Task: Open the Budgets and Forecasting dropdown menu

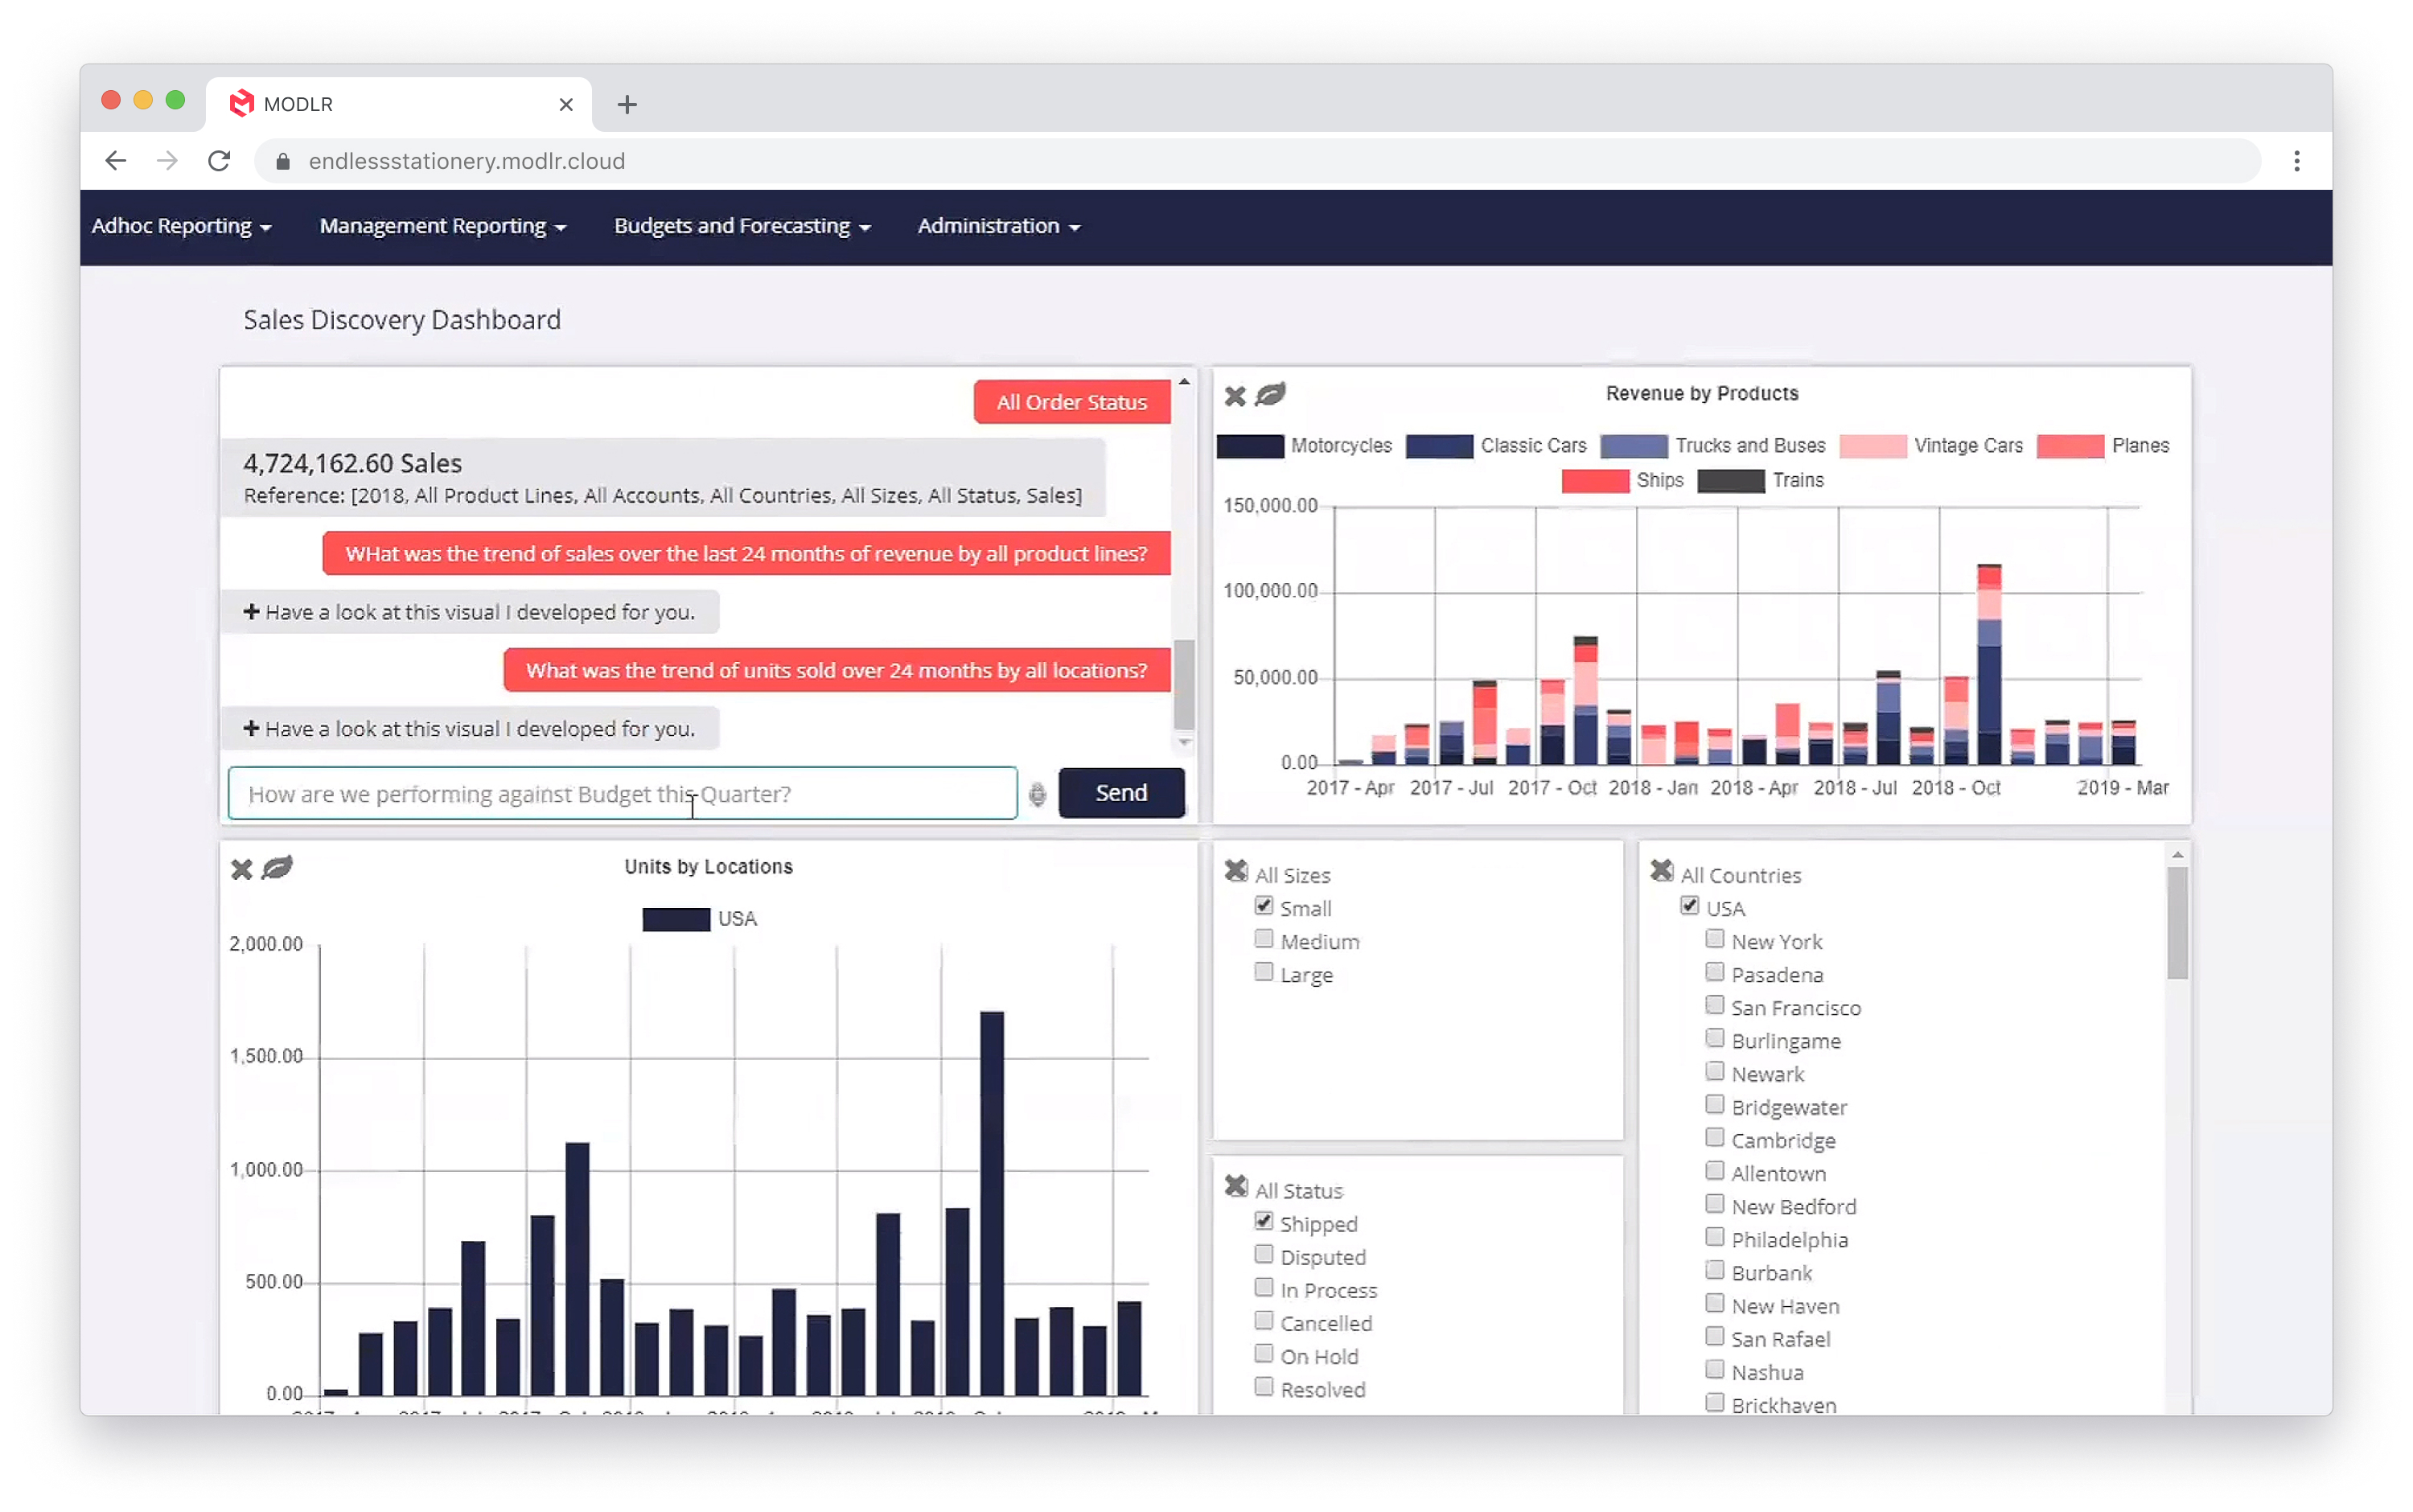Action: pos(742,226)
